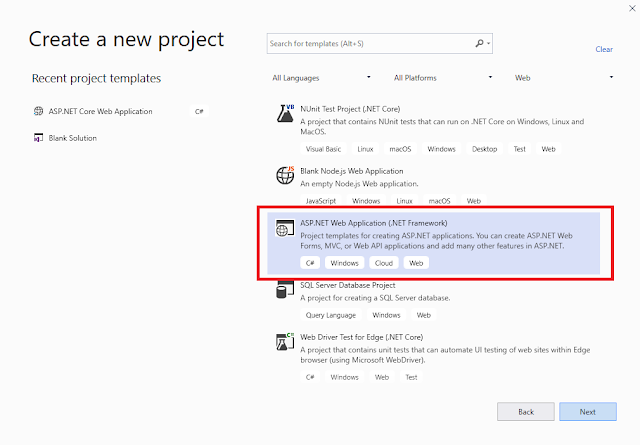
Task: Expand the search options arrow beside the magnifier
Action: point(489,43)
